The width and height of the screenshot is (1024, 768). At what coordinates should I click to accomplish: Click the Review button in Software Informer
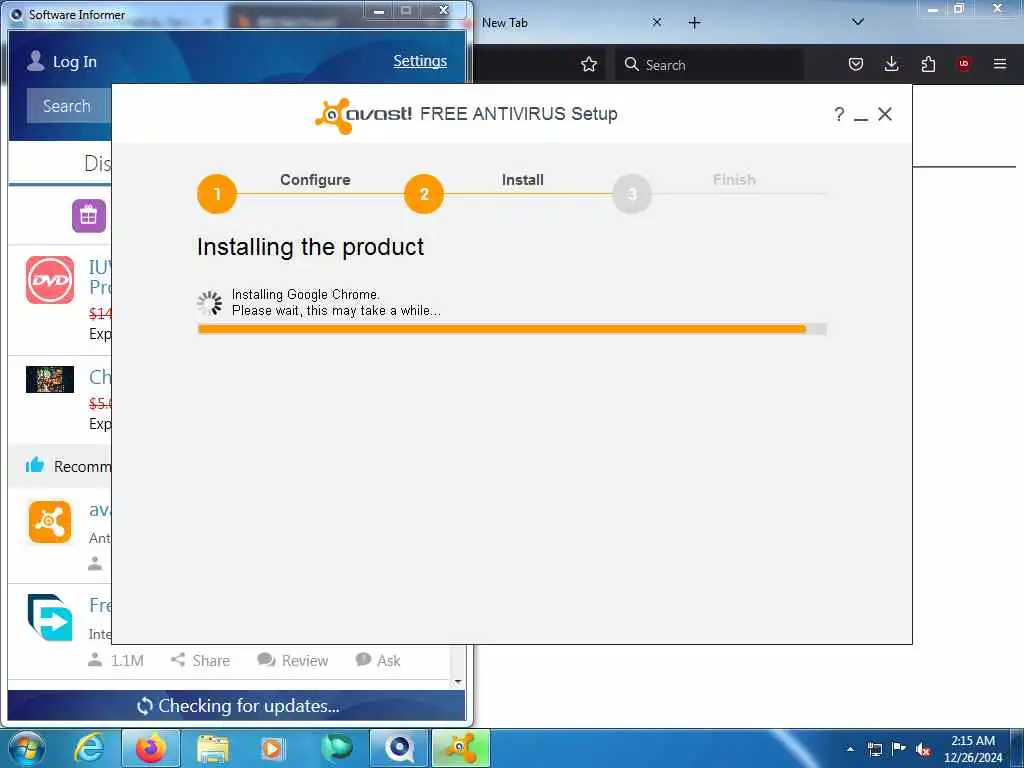tap(293, 660)
